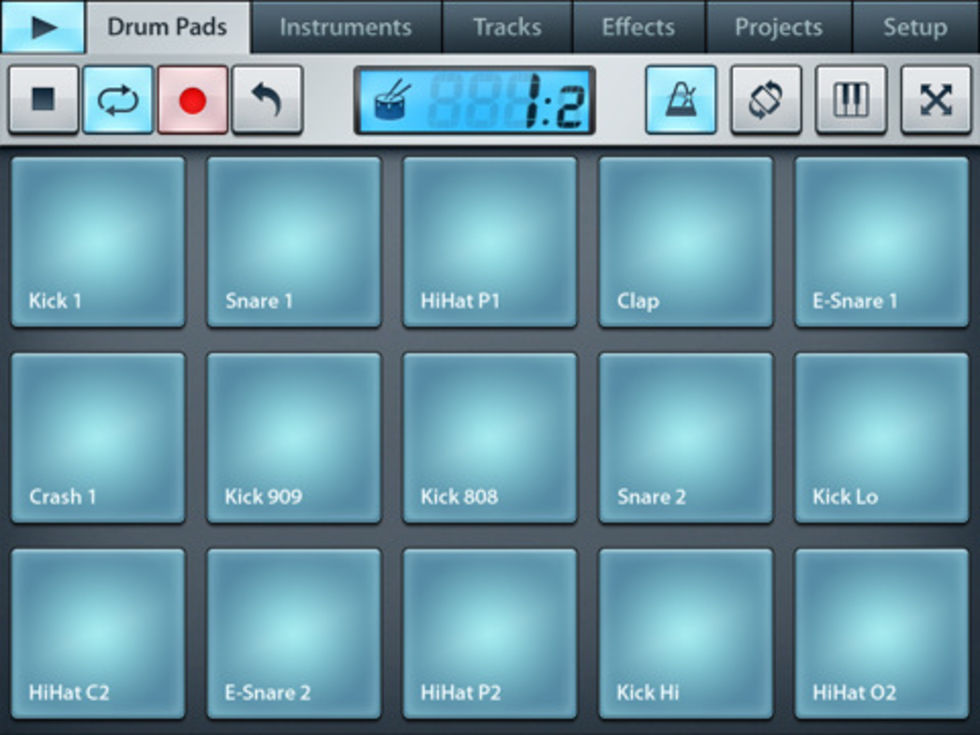Tap the drum icon in the display
Viewport: 980px width, 735px height.
click(392, 101)
